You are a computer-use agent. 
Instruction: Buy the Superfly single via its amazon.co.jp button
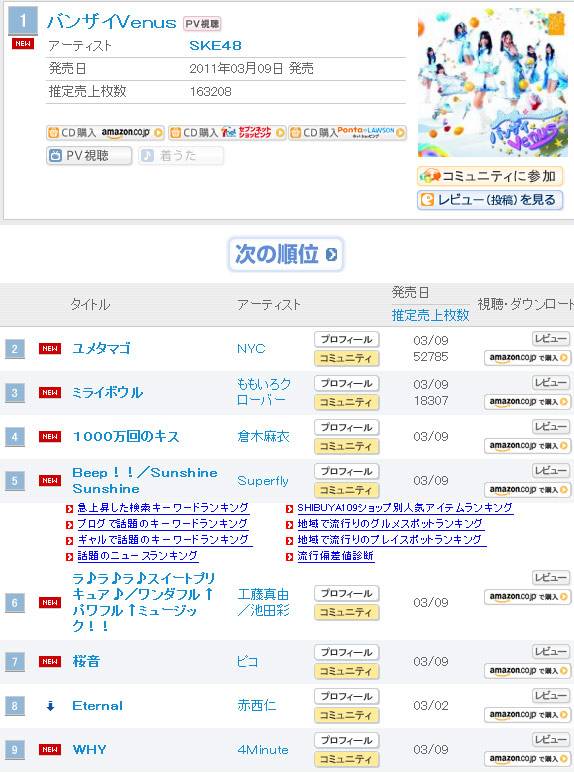[528, 490]
